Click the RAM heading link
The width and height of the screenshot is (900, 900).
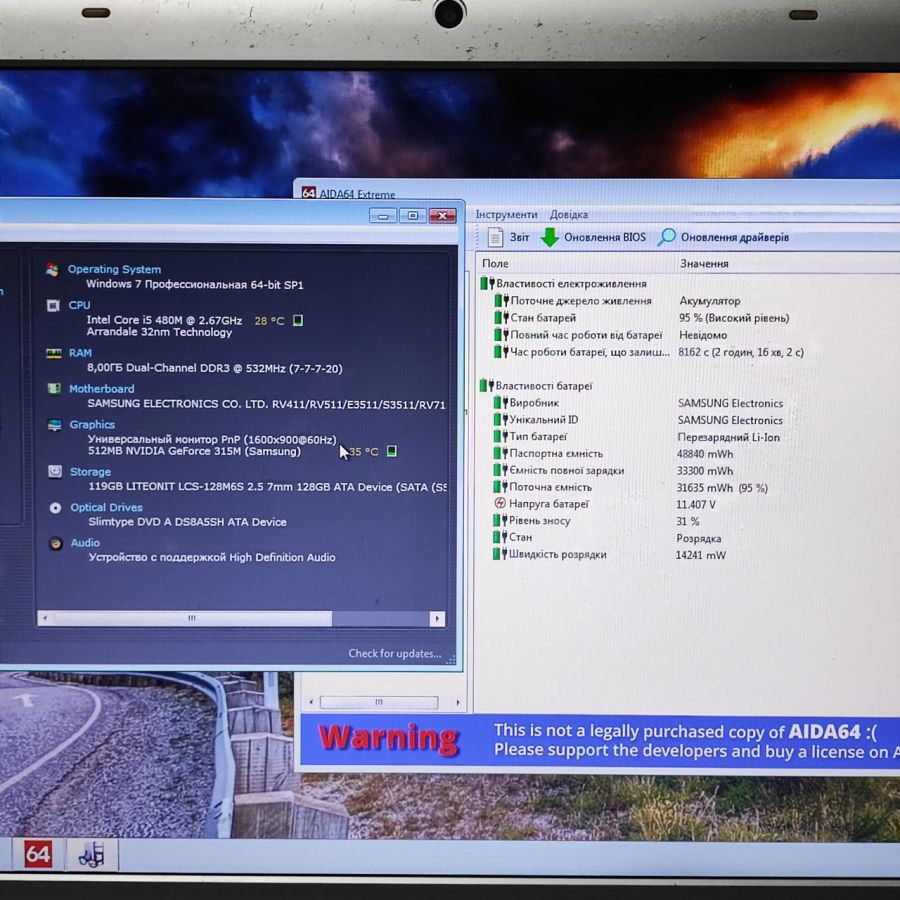point(80,353)
